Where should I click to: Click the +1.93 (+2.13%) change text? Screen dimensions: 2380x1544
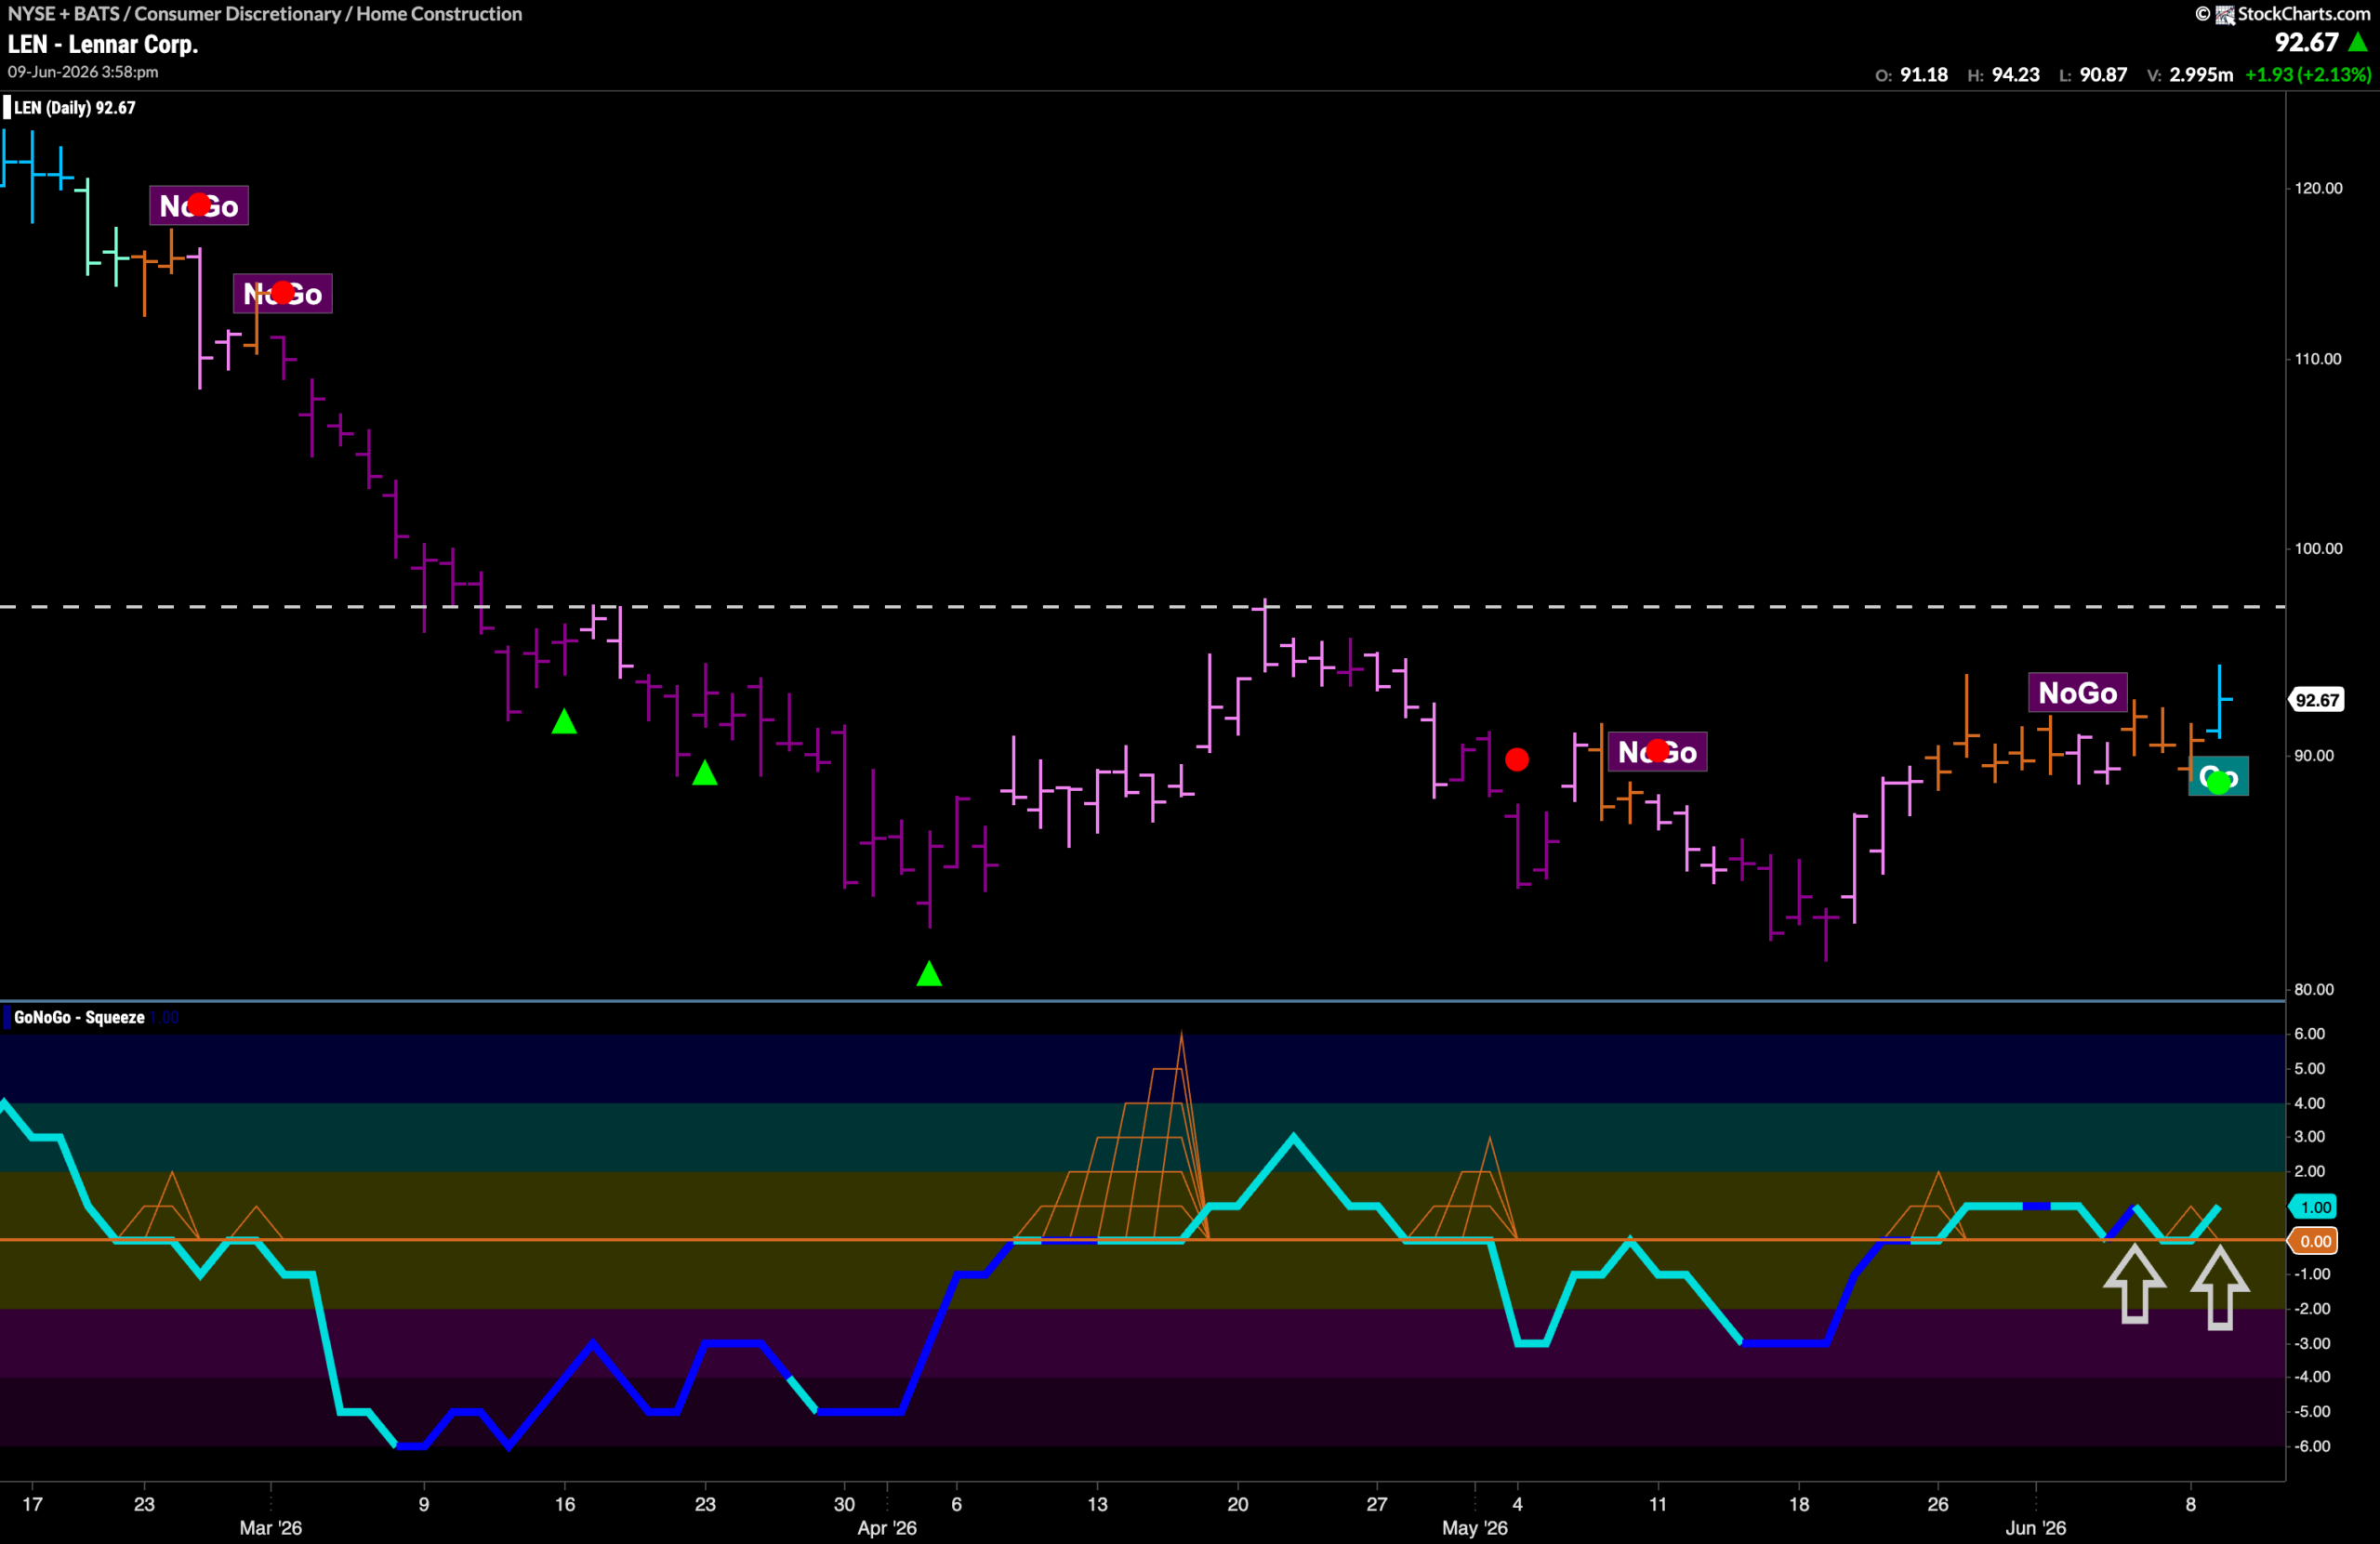pyautogui.click(x=2308, y=75)
